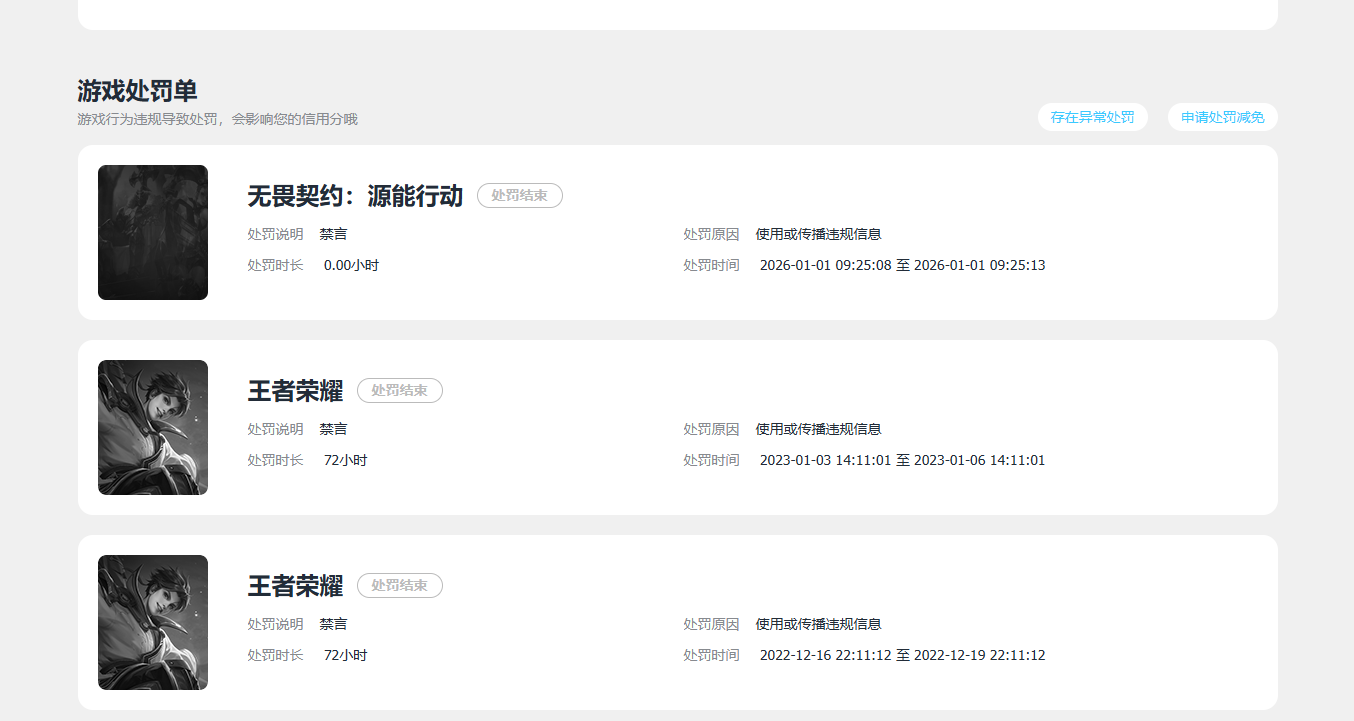
Task: Click 使用或传播违规信息 reason in the 无畏契约 record
Action: [819, 234]
